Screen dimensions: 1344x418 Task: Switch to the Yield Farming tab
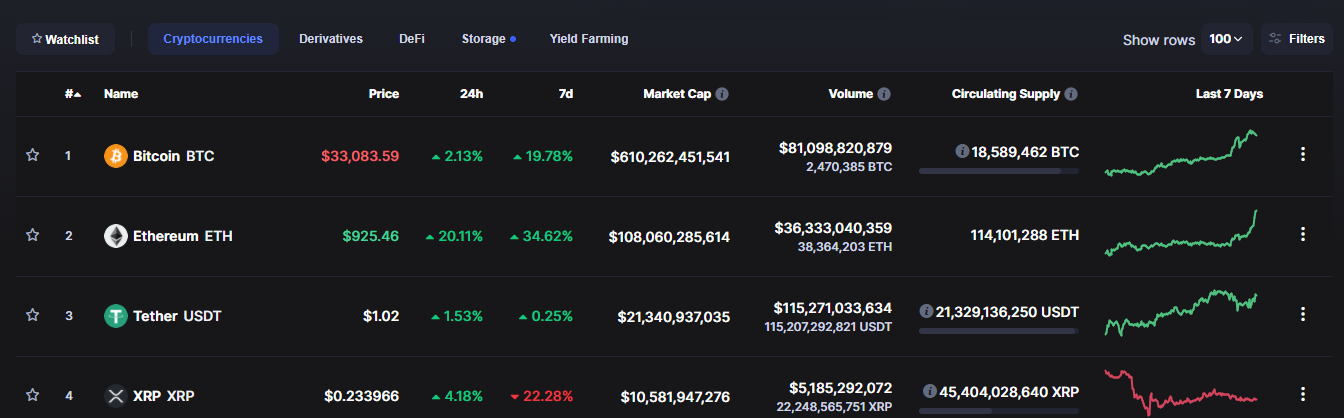pos(589,39)
